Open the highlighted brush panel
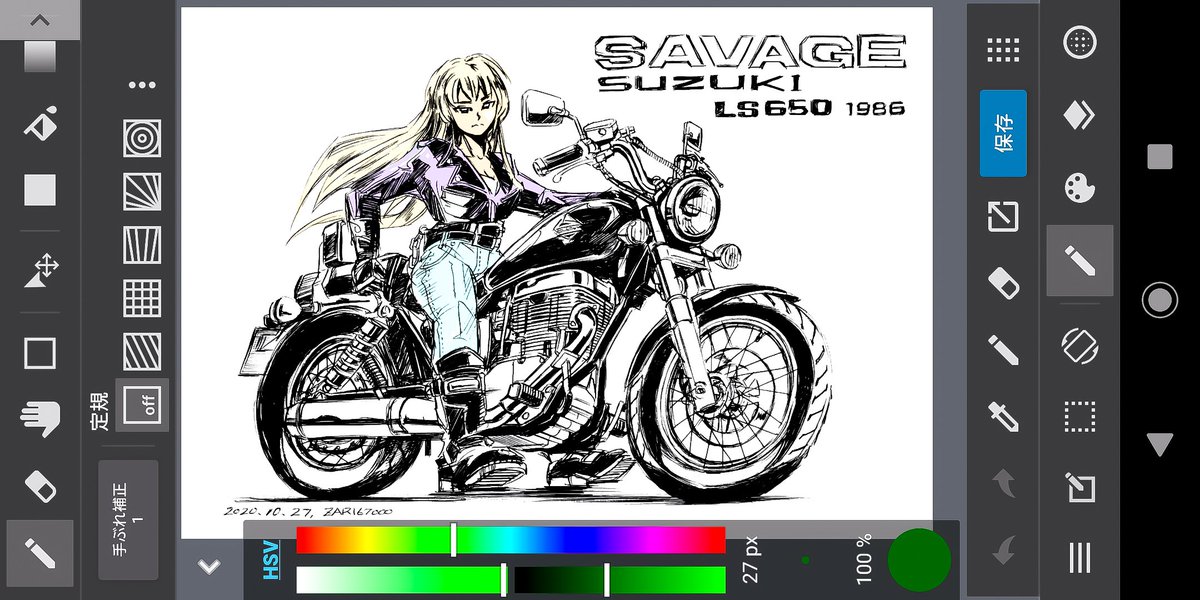1200x600 pixels. [1080, 261]
